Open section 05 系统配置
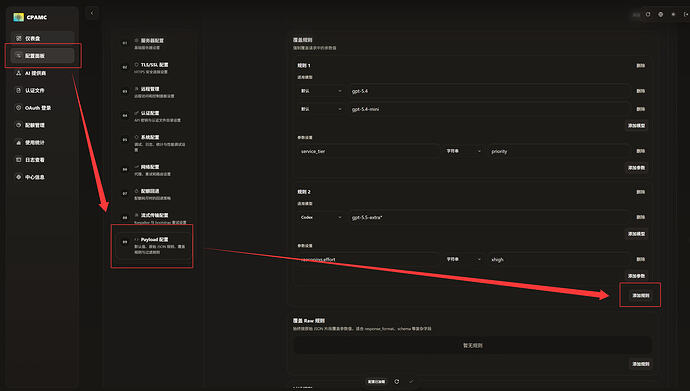 154,143
